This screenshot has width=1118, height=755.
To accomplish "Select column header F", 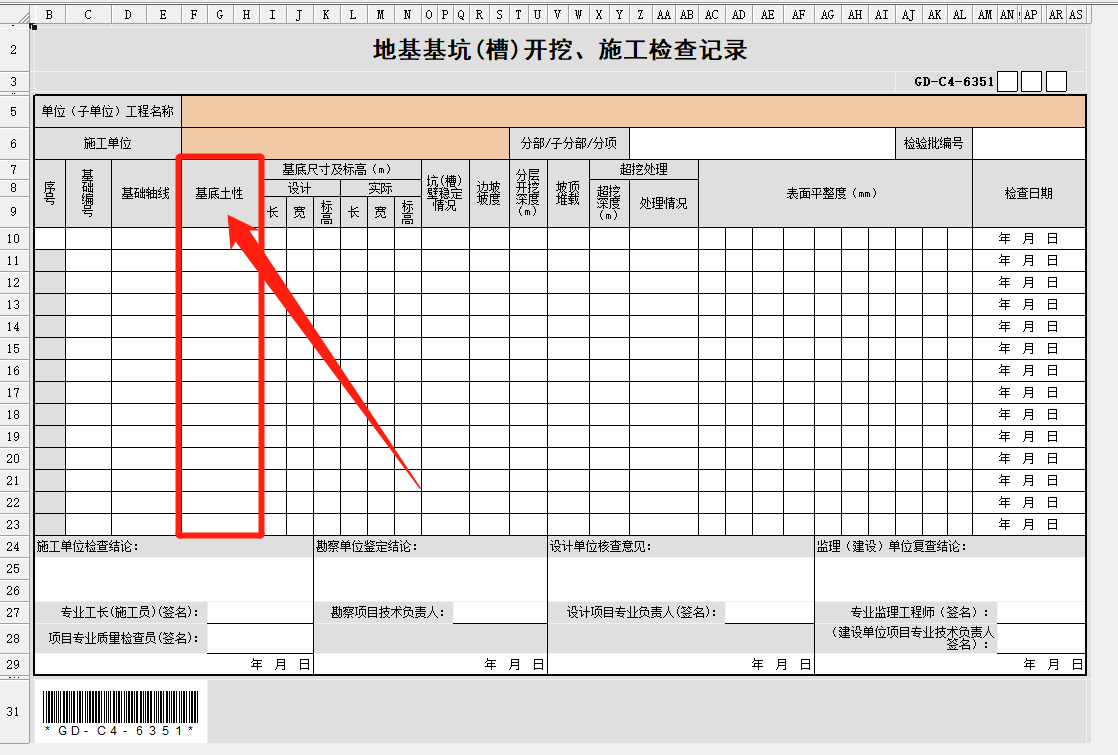I will [x=194, y=14].
